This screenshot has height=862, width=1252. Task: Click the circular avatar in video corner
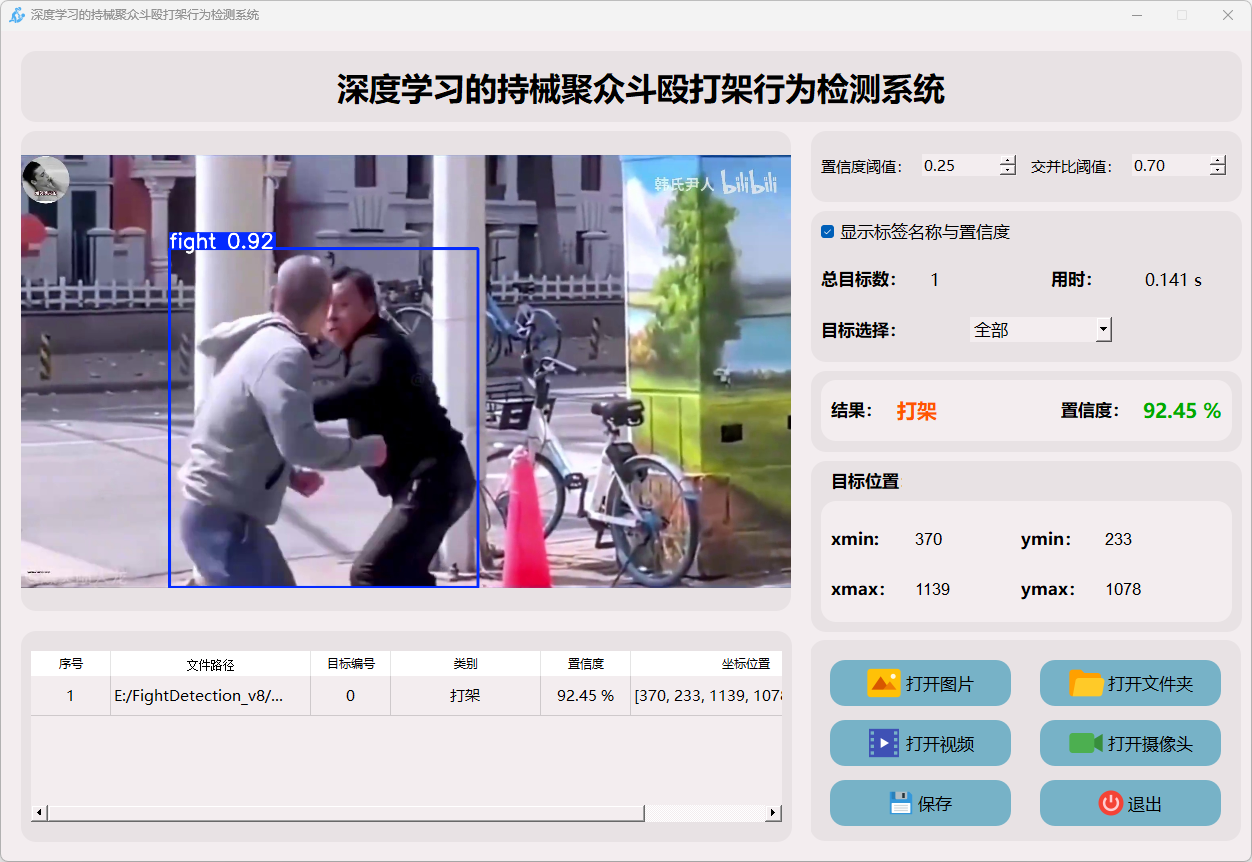pos(45,180)
